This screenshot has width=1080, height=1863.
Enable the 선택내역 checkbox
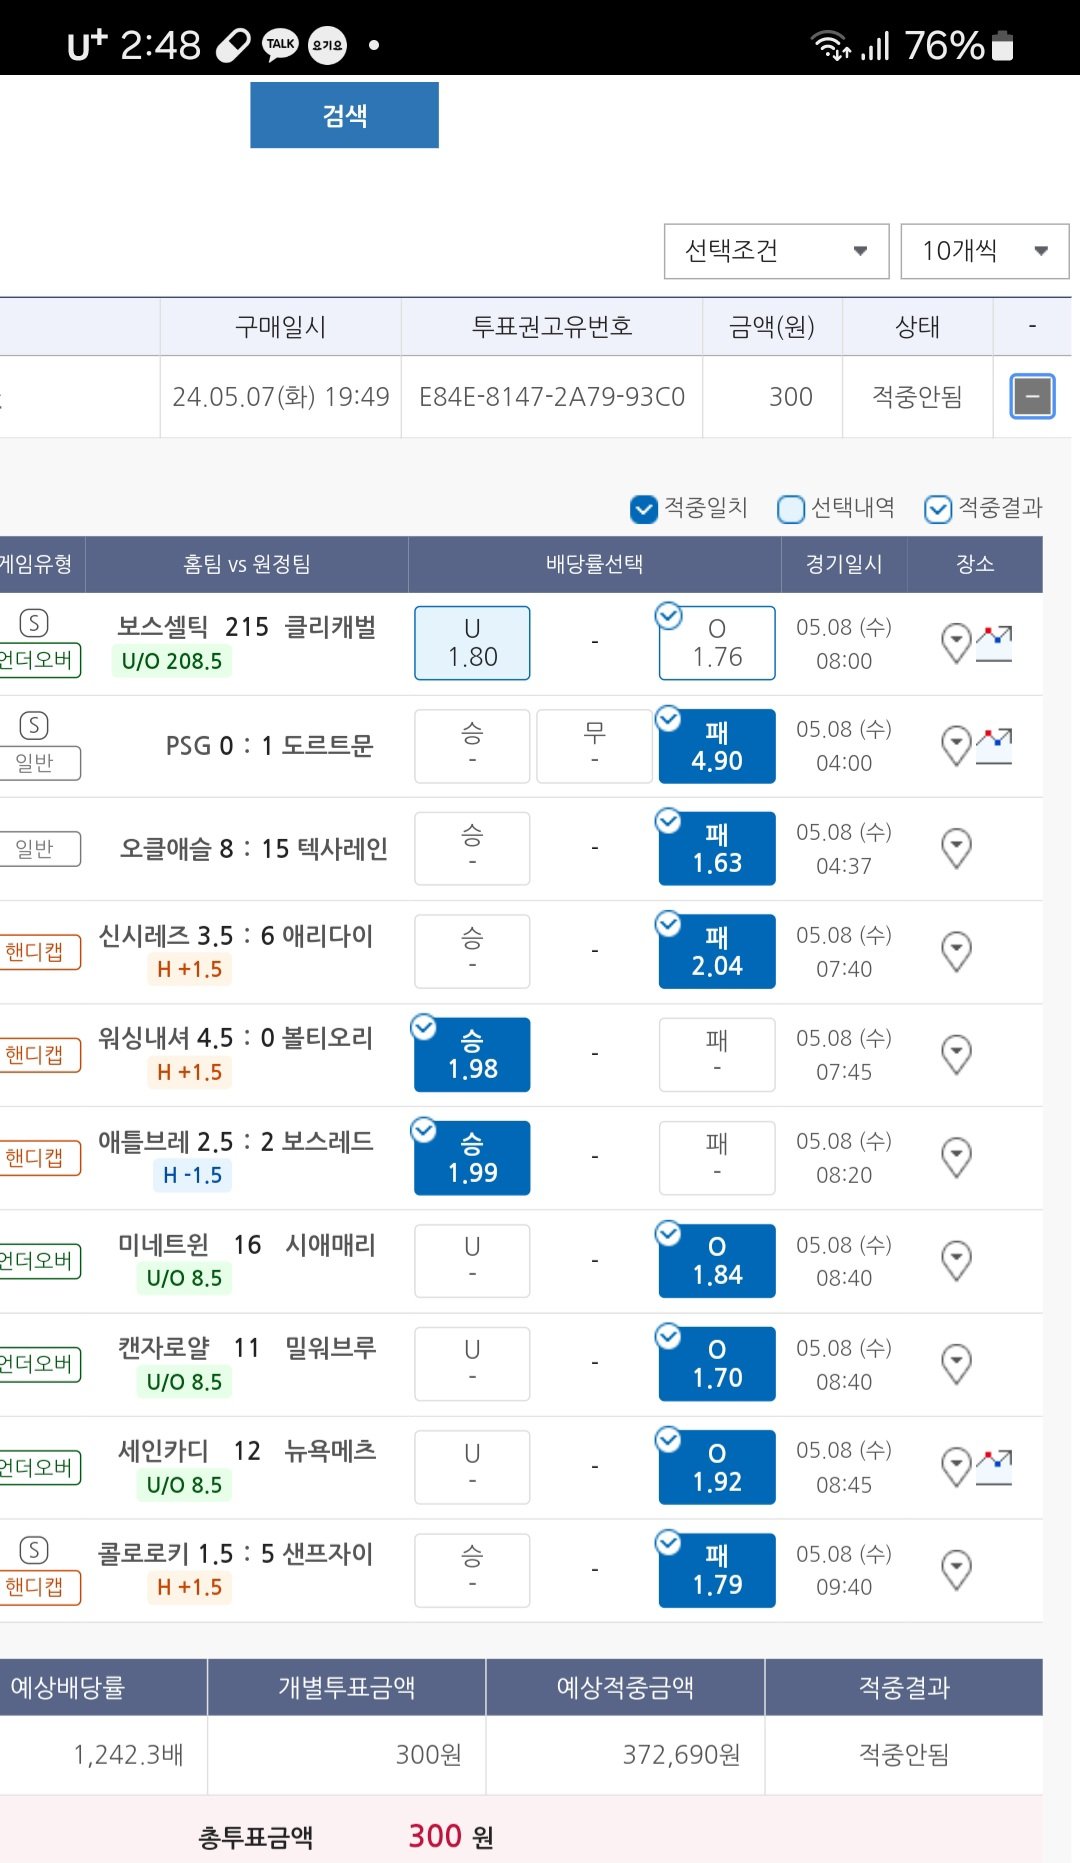(791, 509)
